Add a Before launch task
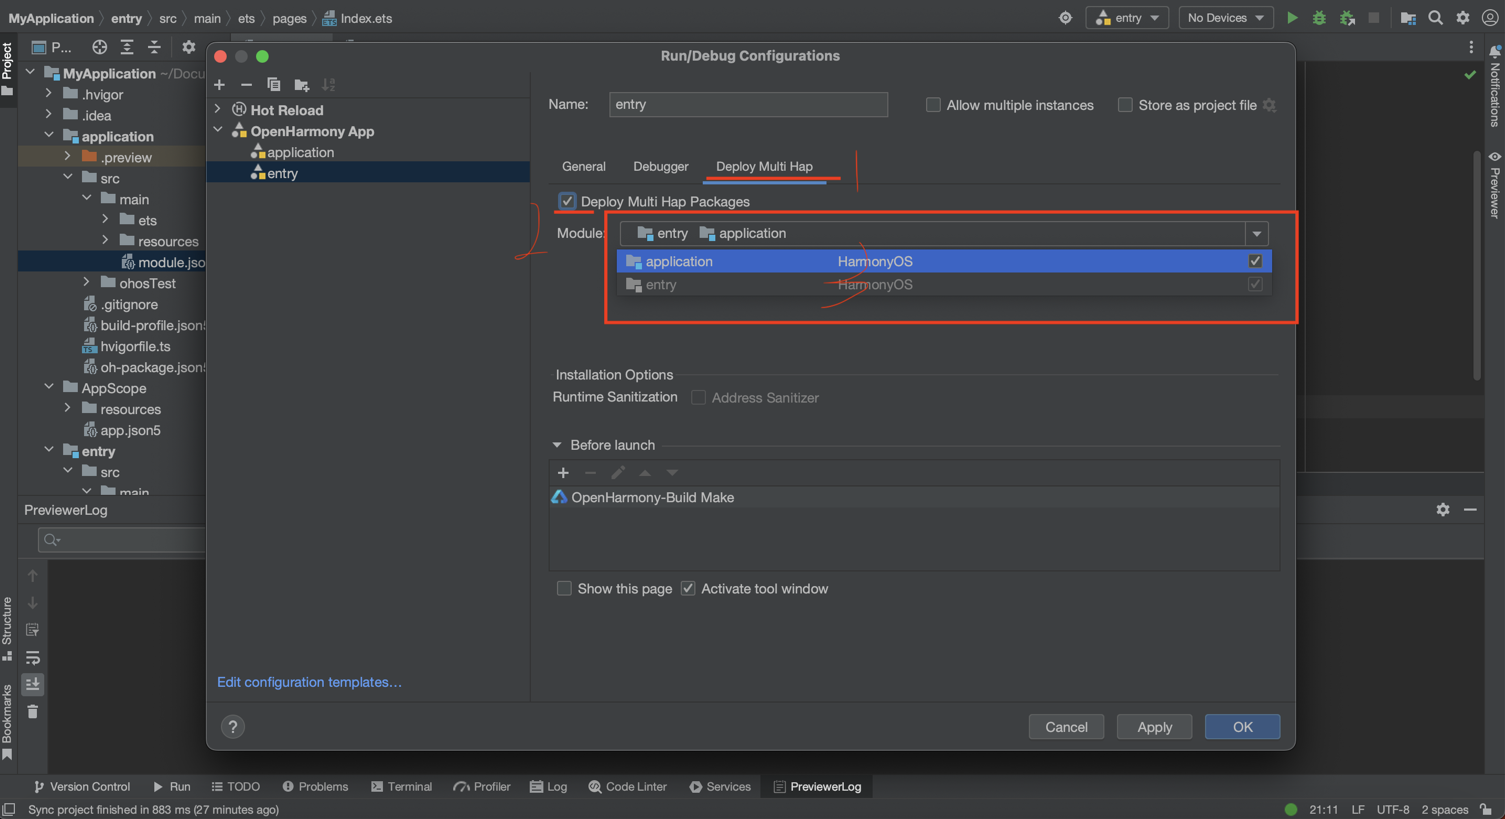 pyautogui.click(x=563, y=472)
